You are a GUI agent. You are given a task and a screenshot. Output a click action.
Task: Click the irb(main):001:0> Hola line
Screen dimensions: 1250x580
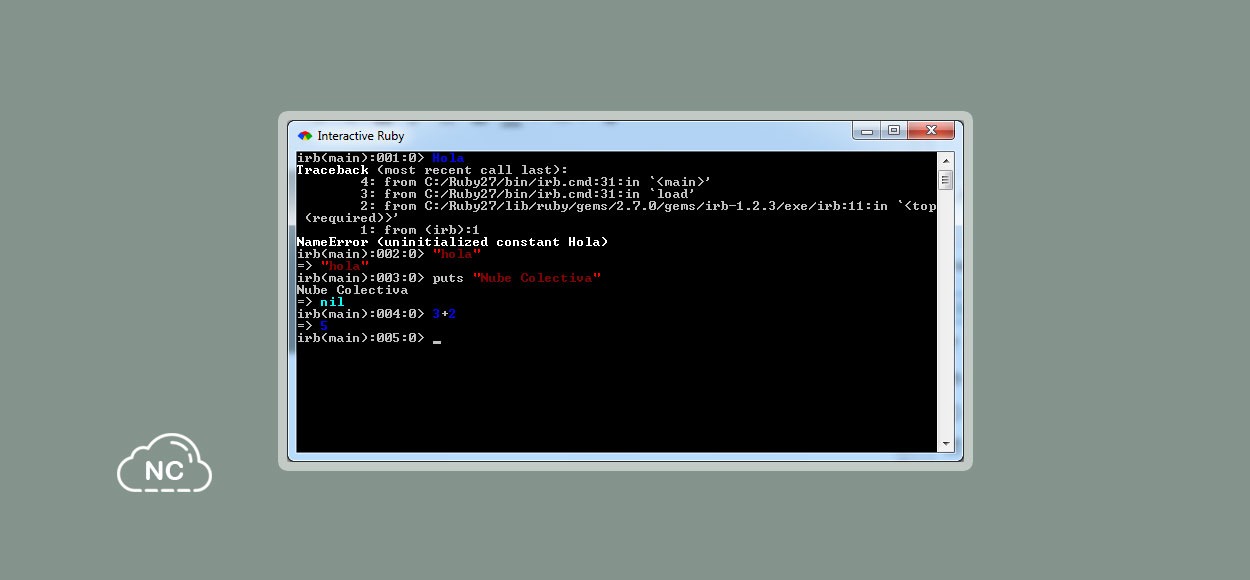click(x=380, y=158)
